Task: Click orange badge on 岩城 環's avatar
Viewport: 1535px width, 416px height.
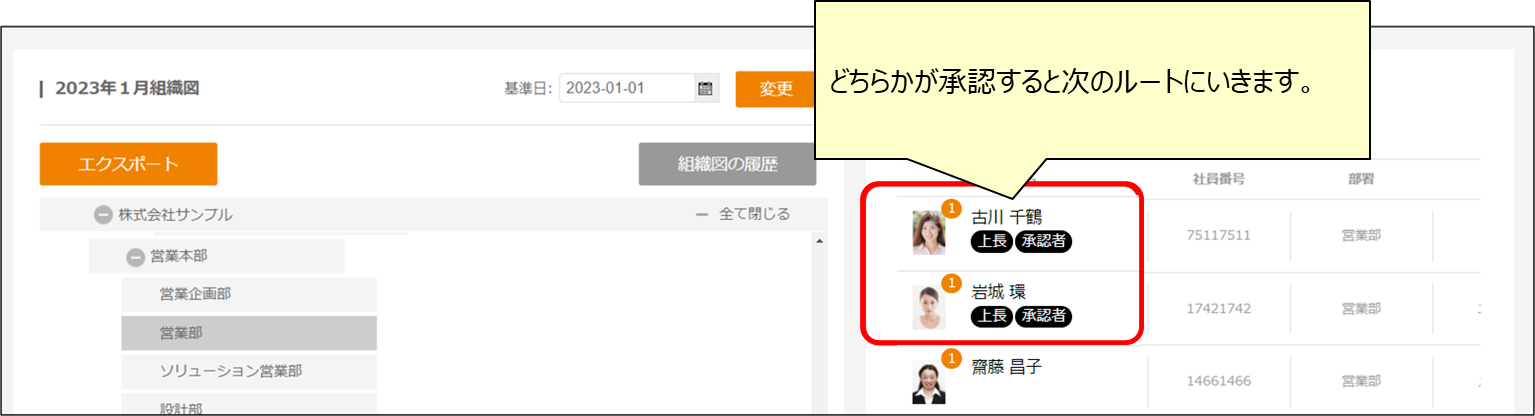Action: pos(951,283)
